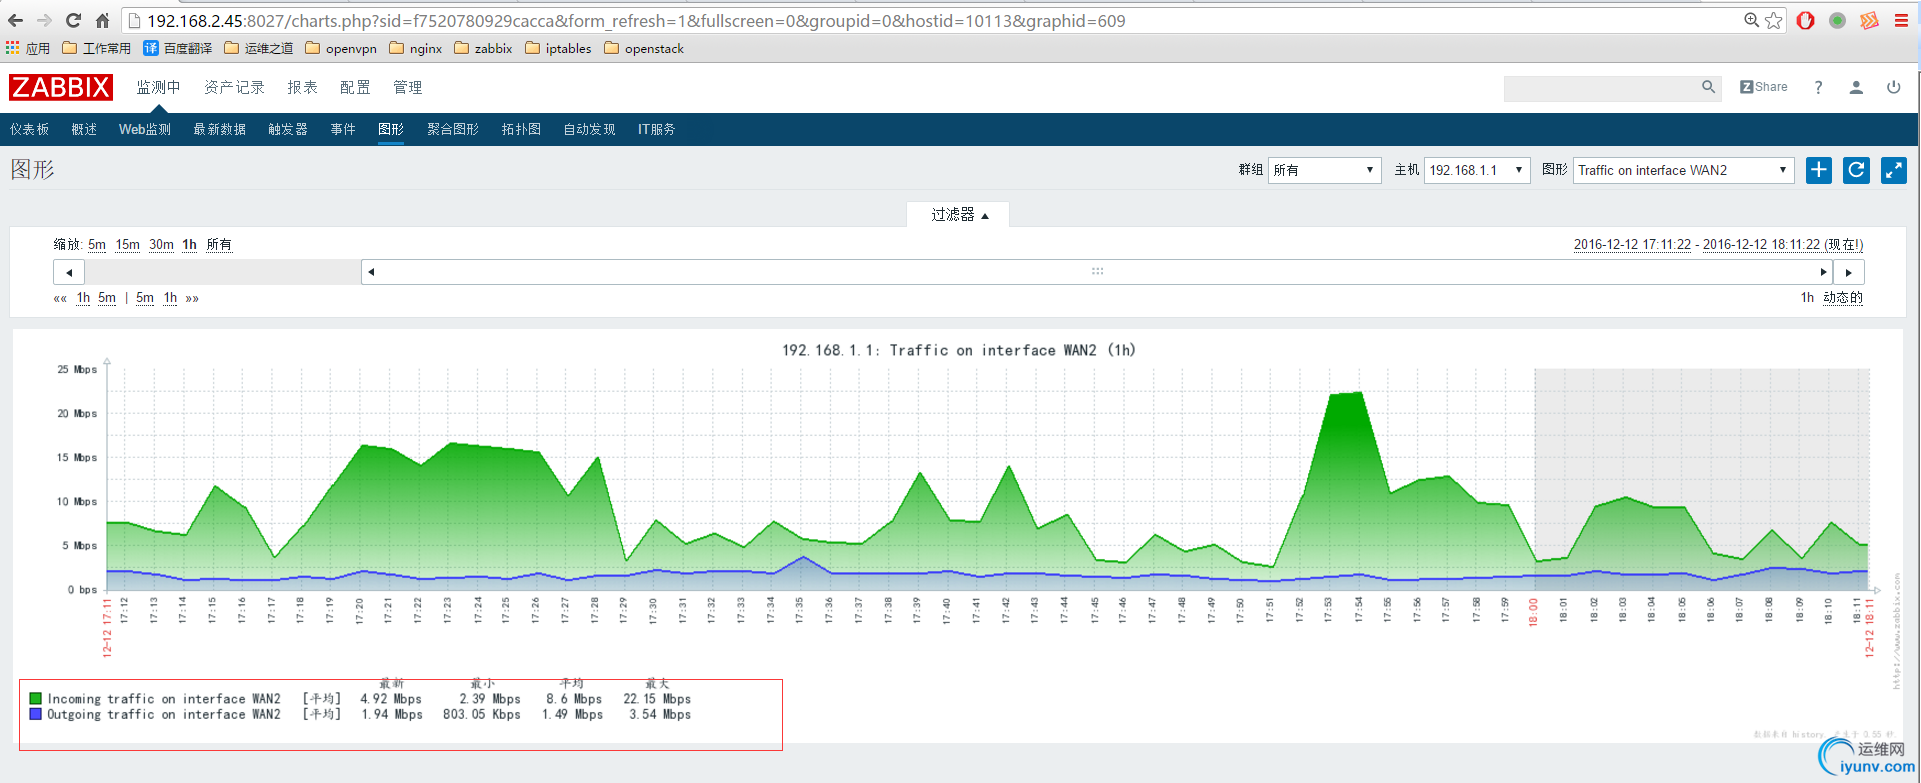Switch to the IT服务 submenu tab
1921x783 pixels.
click(657, 129)
